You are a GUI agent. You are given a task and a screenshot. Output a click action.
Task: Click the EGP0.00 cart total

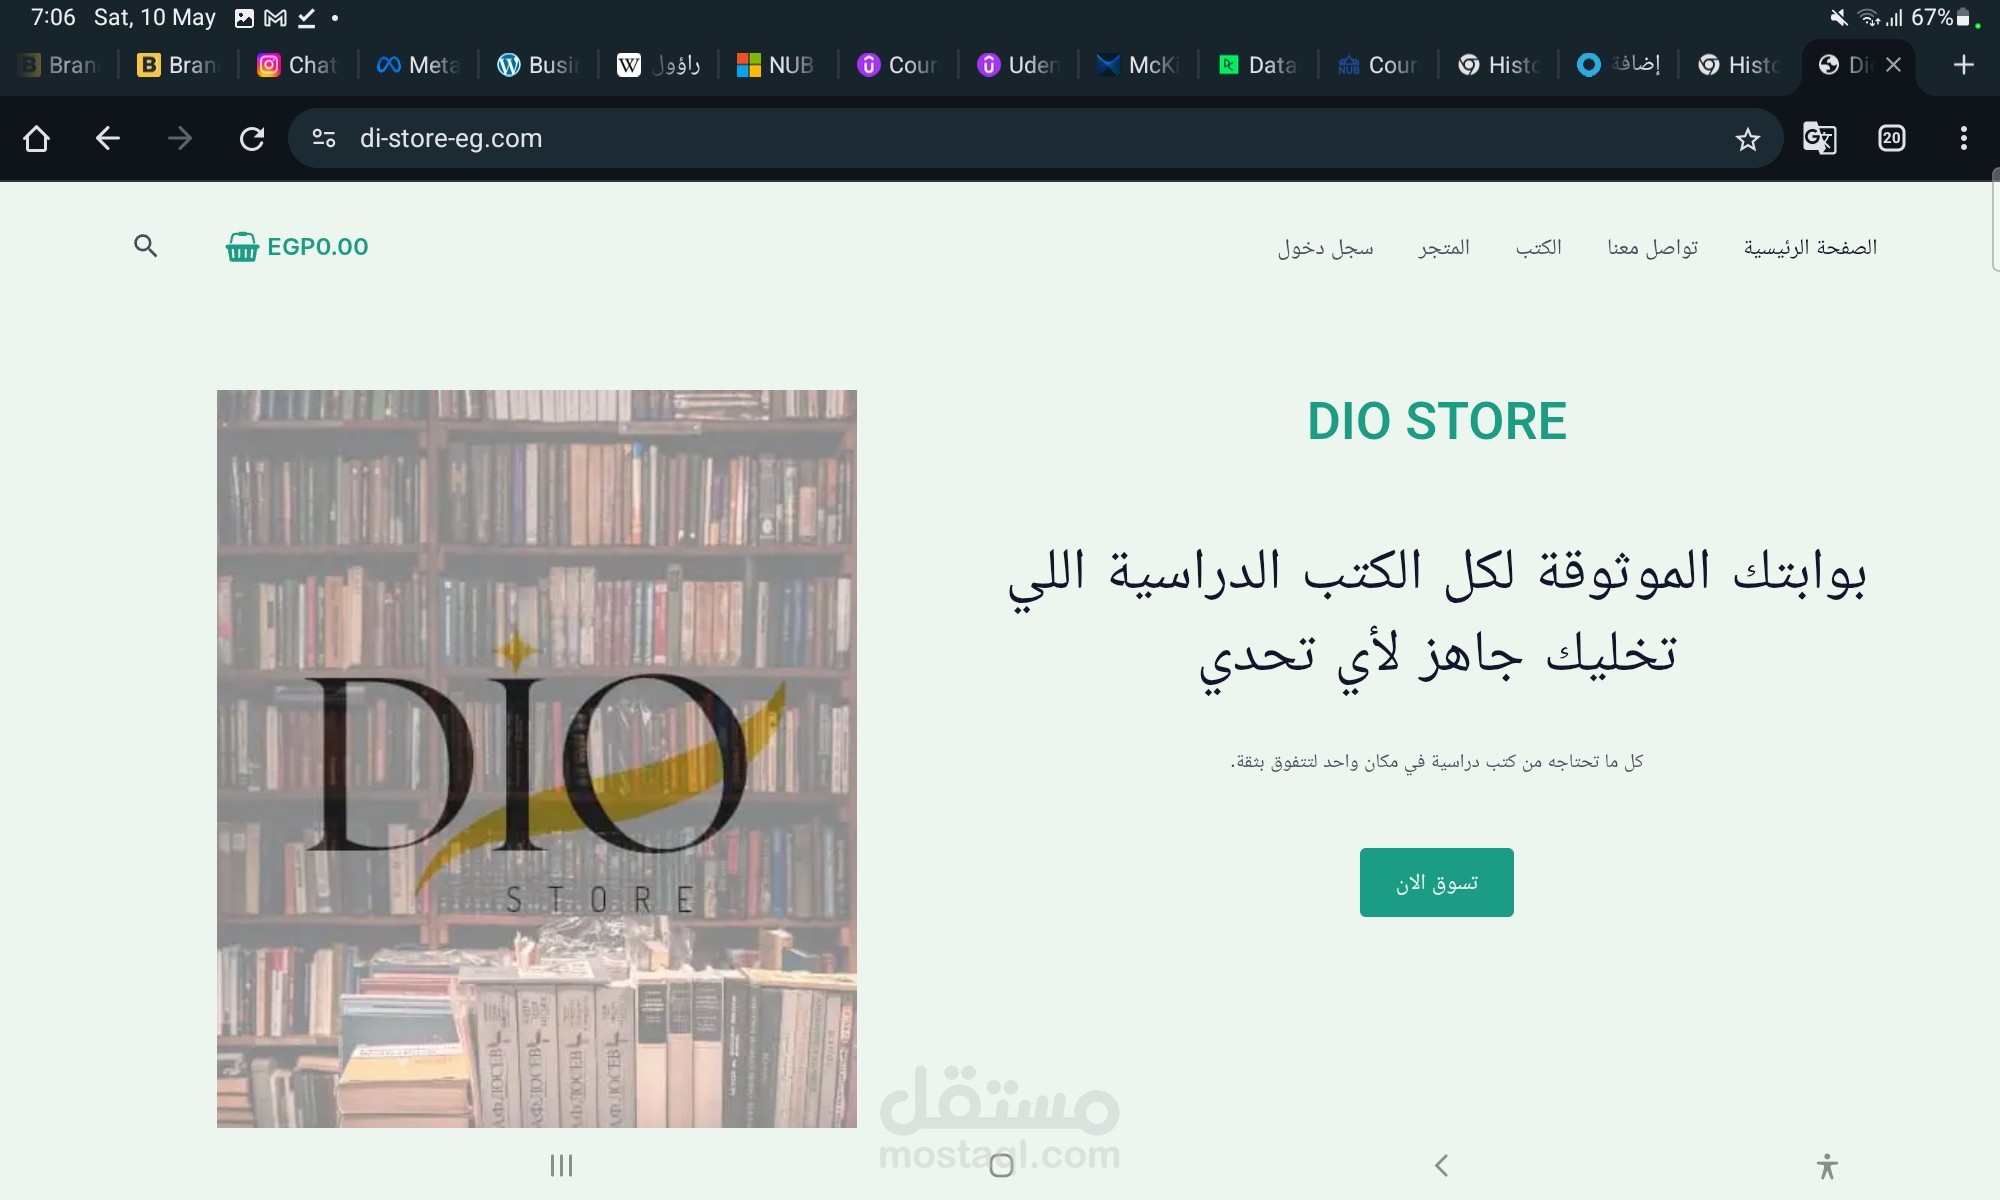(318, 247)
